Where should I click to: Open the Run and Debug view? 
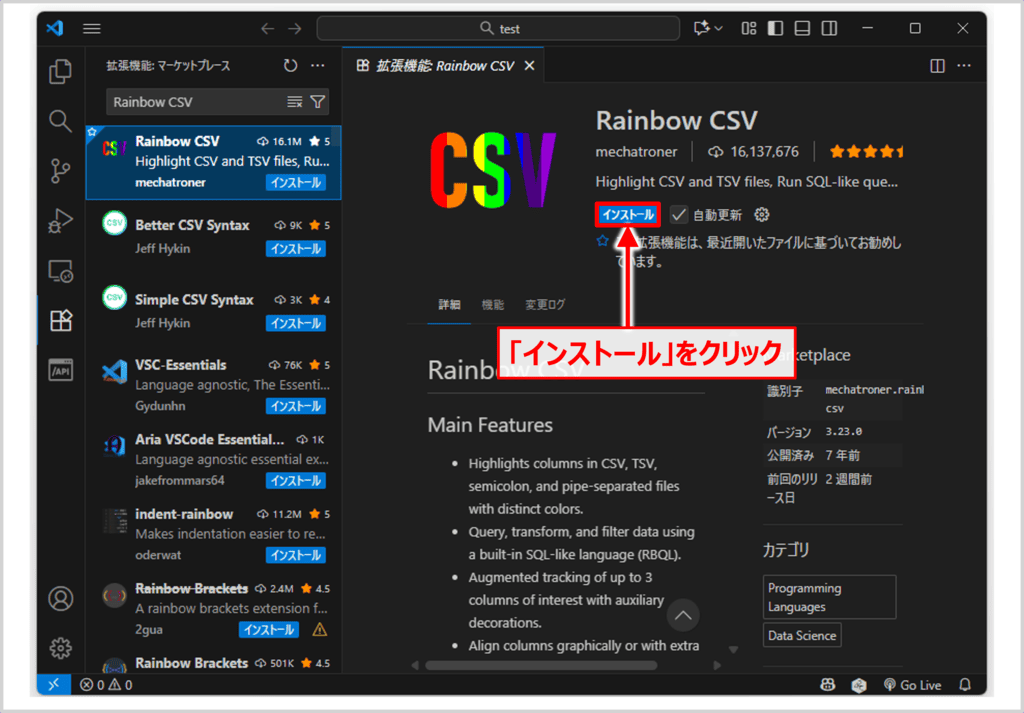61,220
